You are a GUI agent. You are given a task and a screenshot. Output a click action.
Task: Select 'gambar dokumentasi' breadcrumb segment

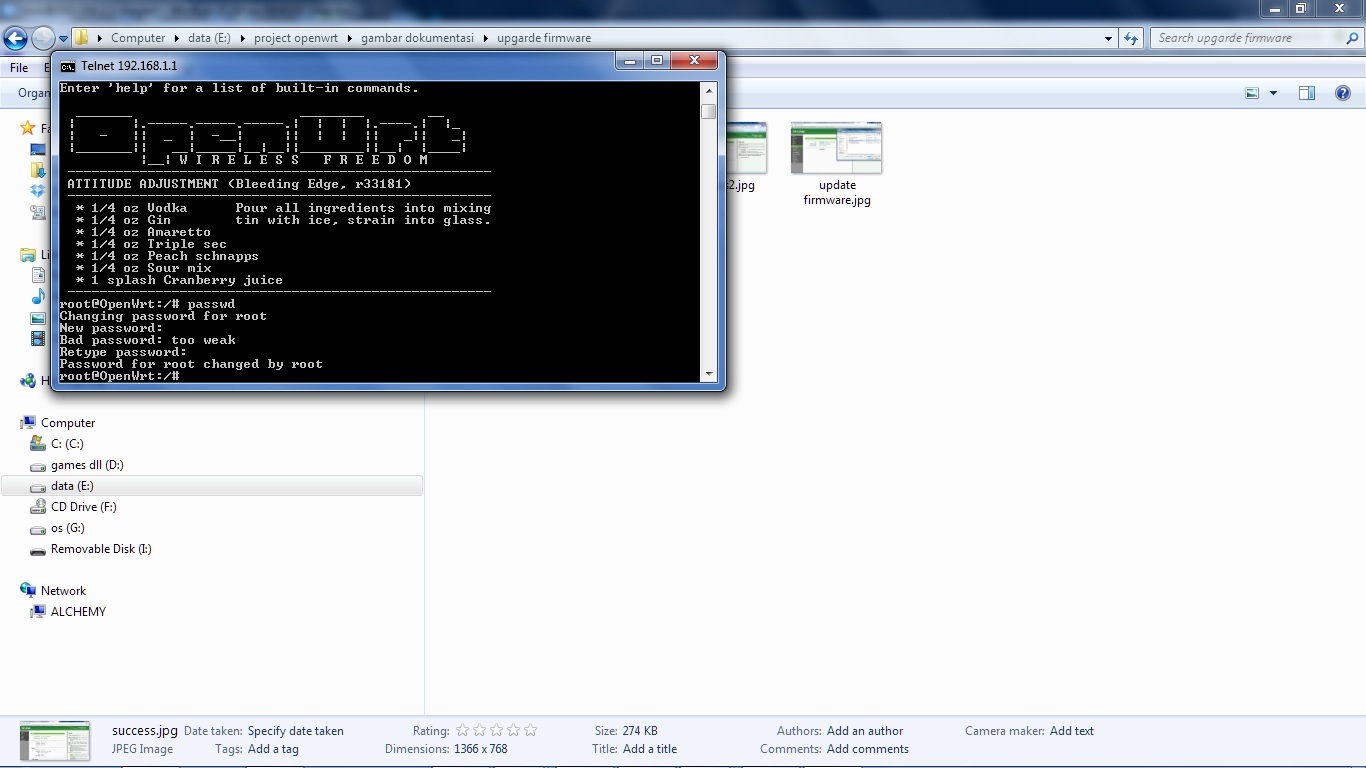pos(417,38)
